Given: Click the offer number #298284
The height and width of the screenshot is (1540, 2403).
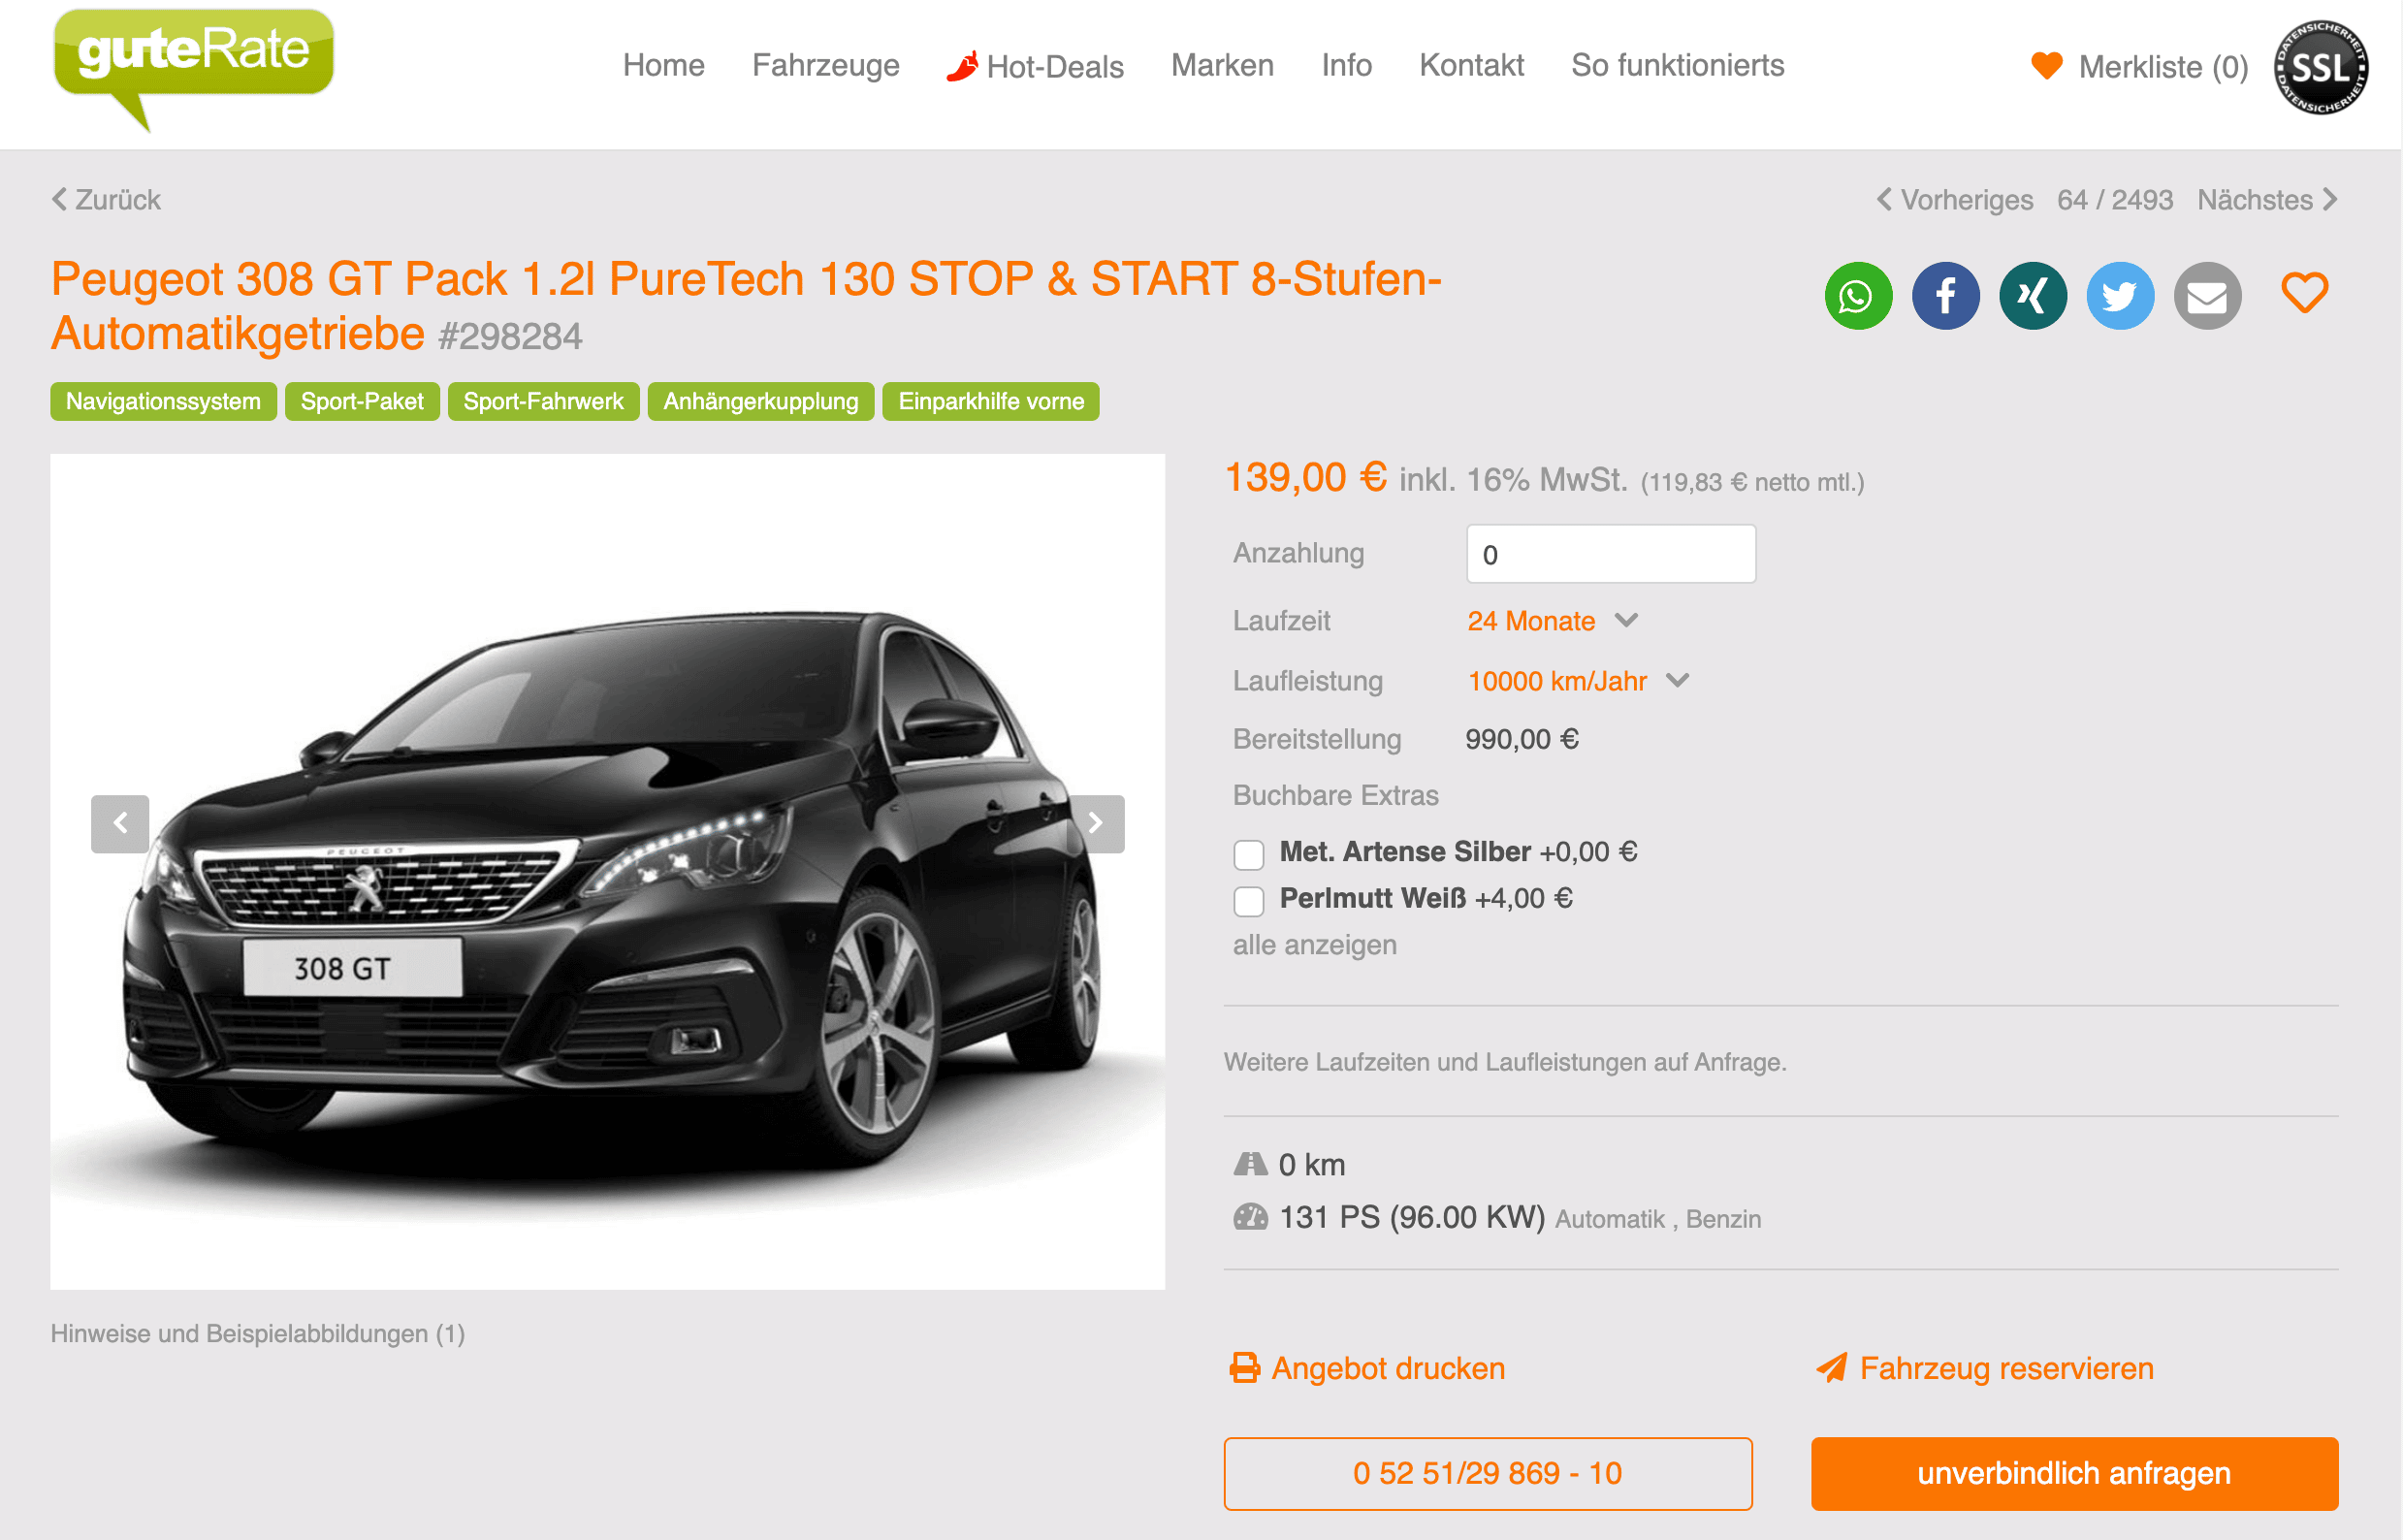Looking at the screenshot, I should [x=510, y=337].
